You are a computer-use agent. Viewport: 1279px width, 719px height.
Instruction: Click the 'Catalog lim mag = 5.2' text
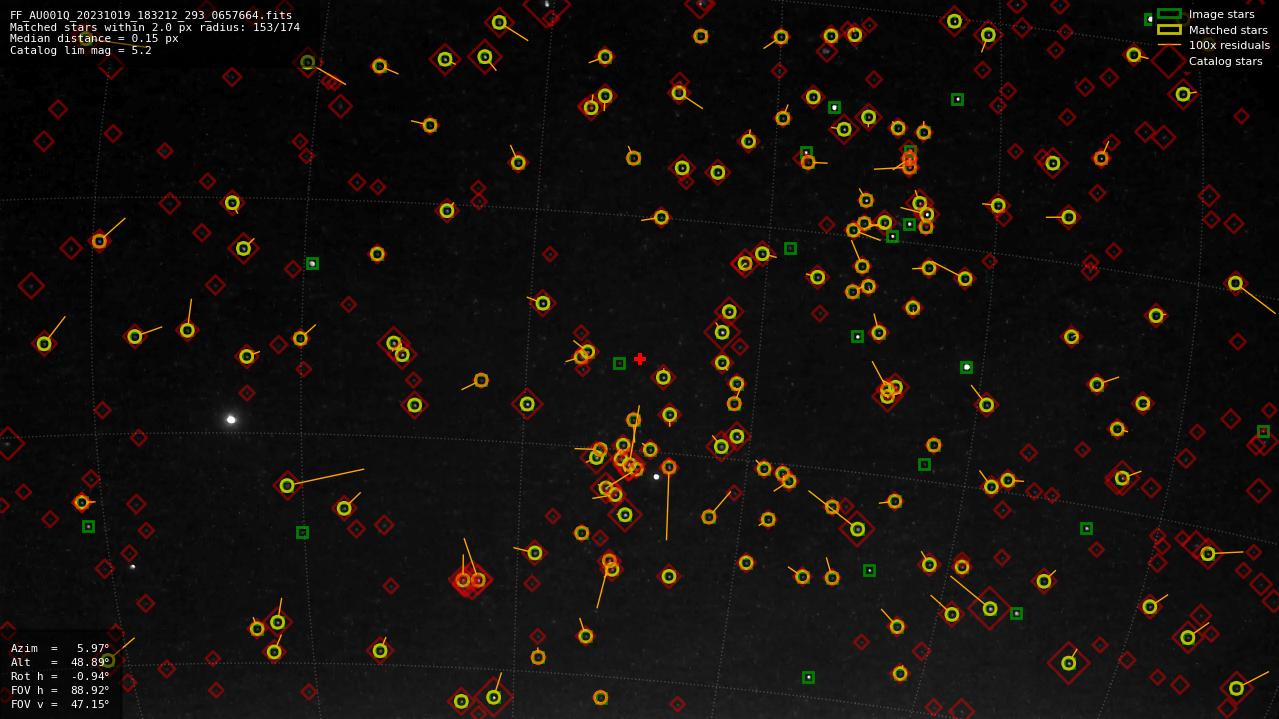click(81, 50)
